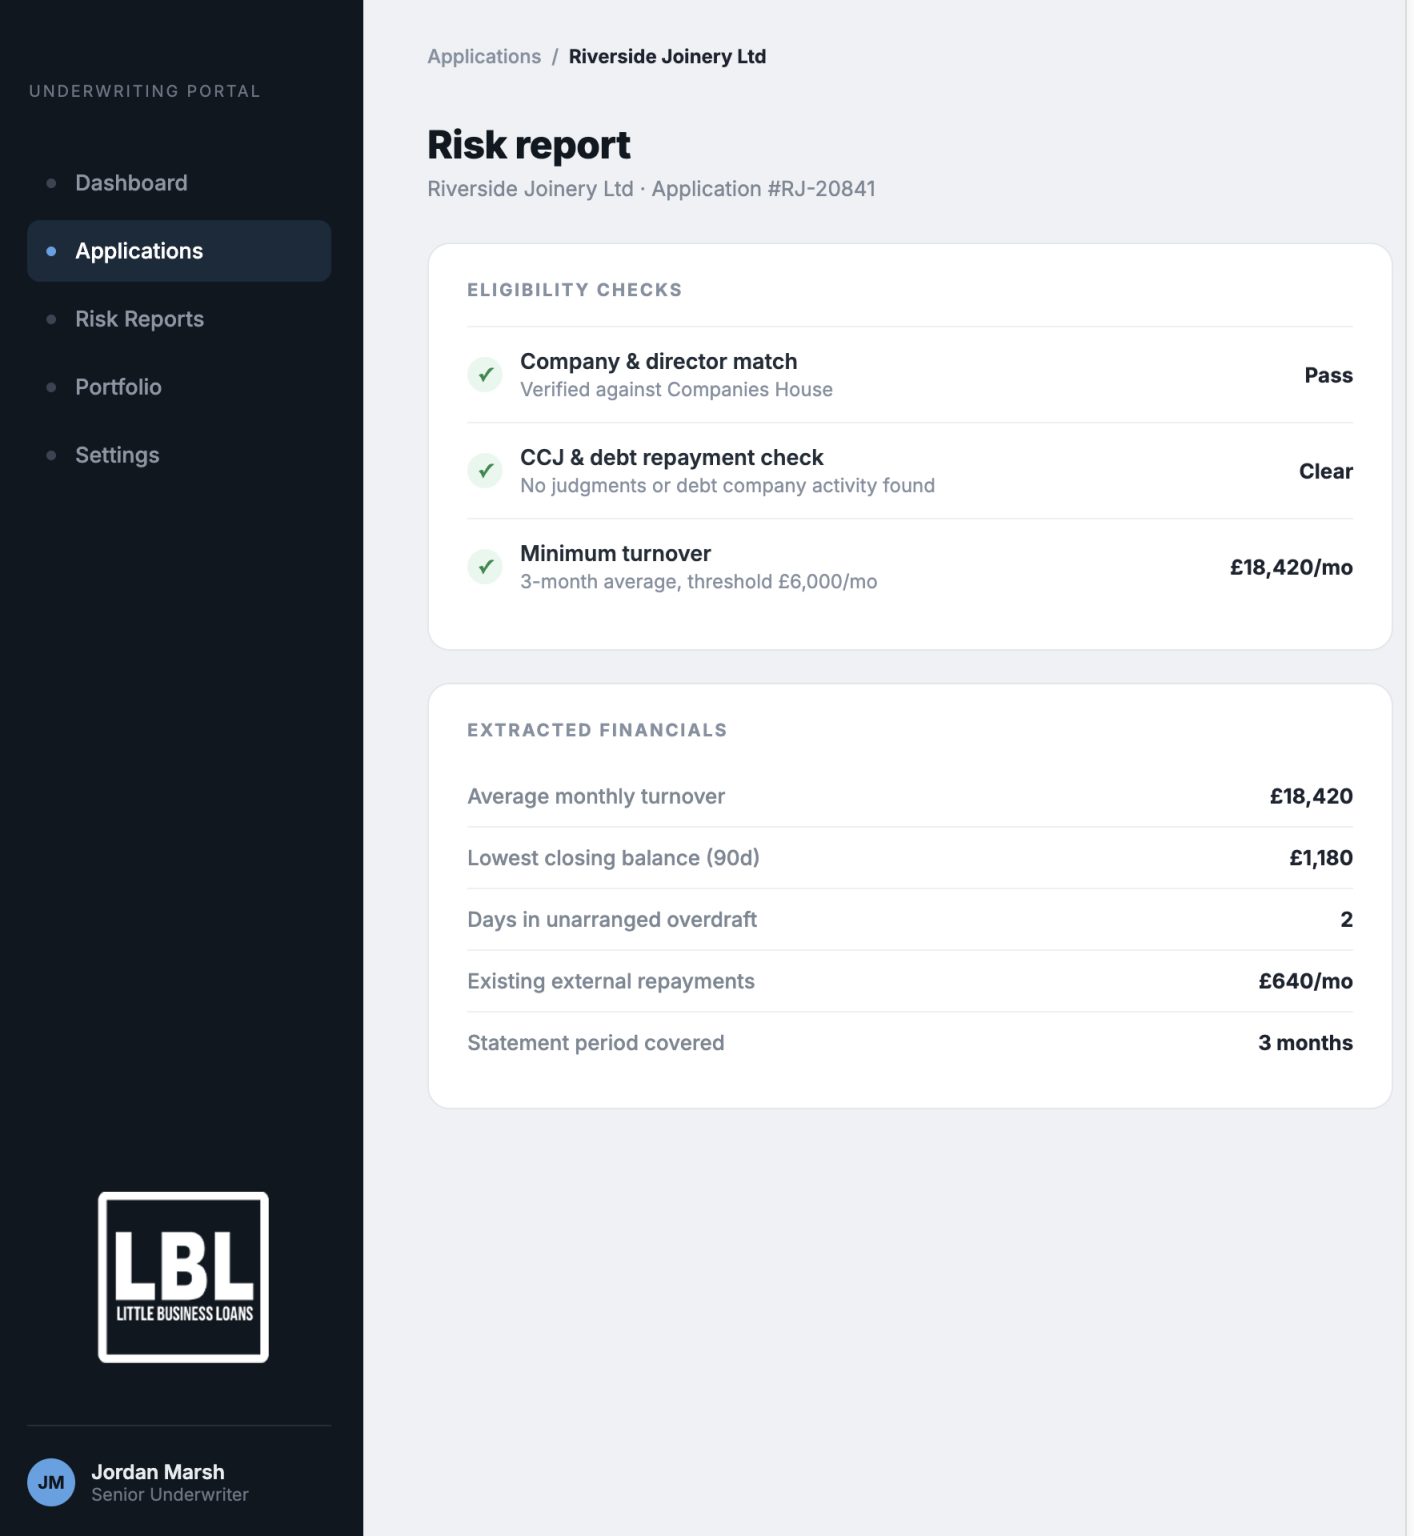Click the green check beside Company & director match
The width and height of the screenshot is (1414, 1536).
tap(485, 375)
